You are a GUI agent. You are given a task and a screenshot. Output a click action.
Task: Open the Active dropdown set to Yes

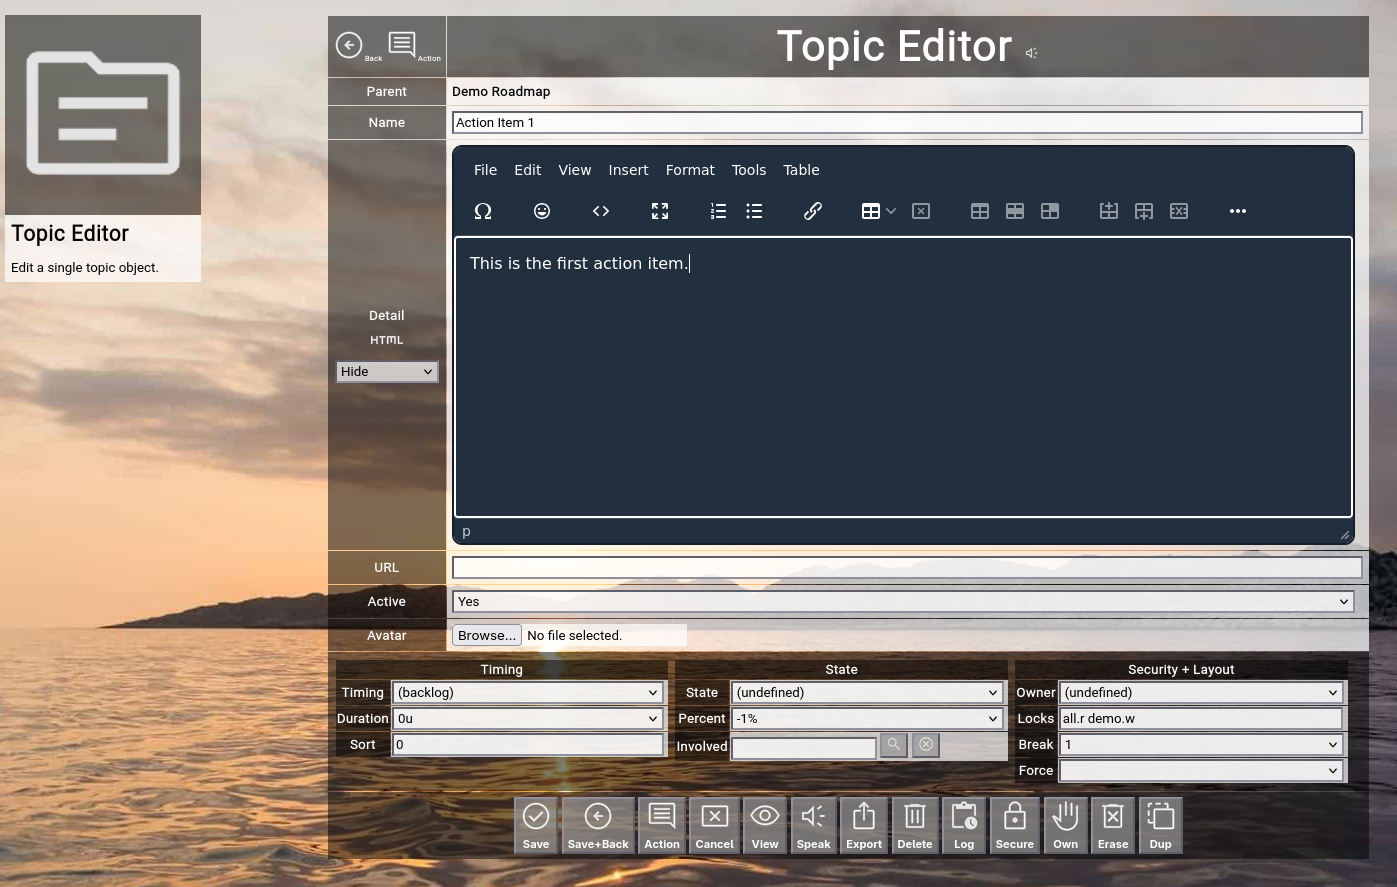click(x=903, y=601)
